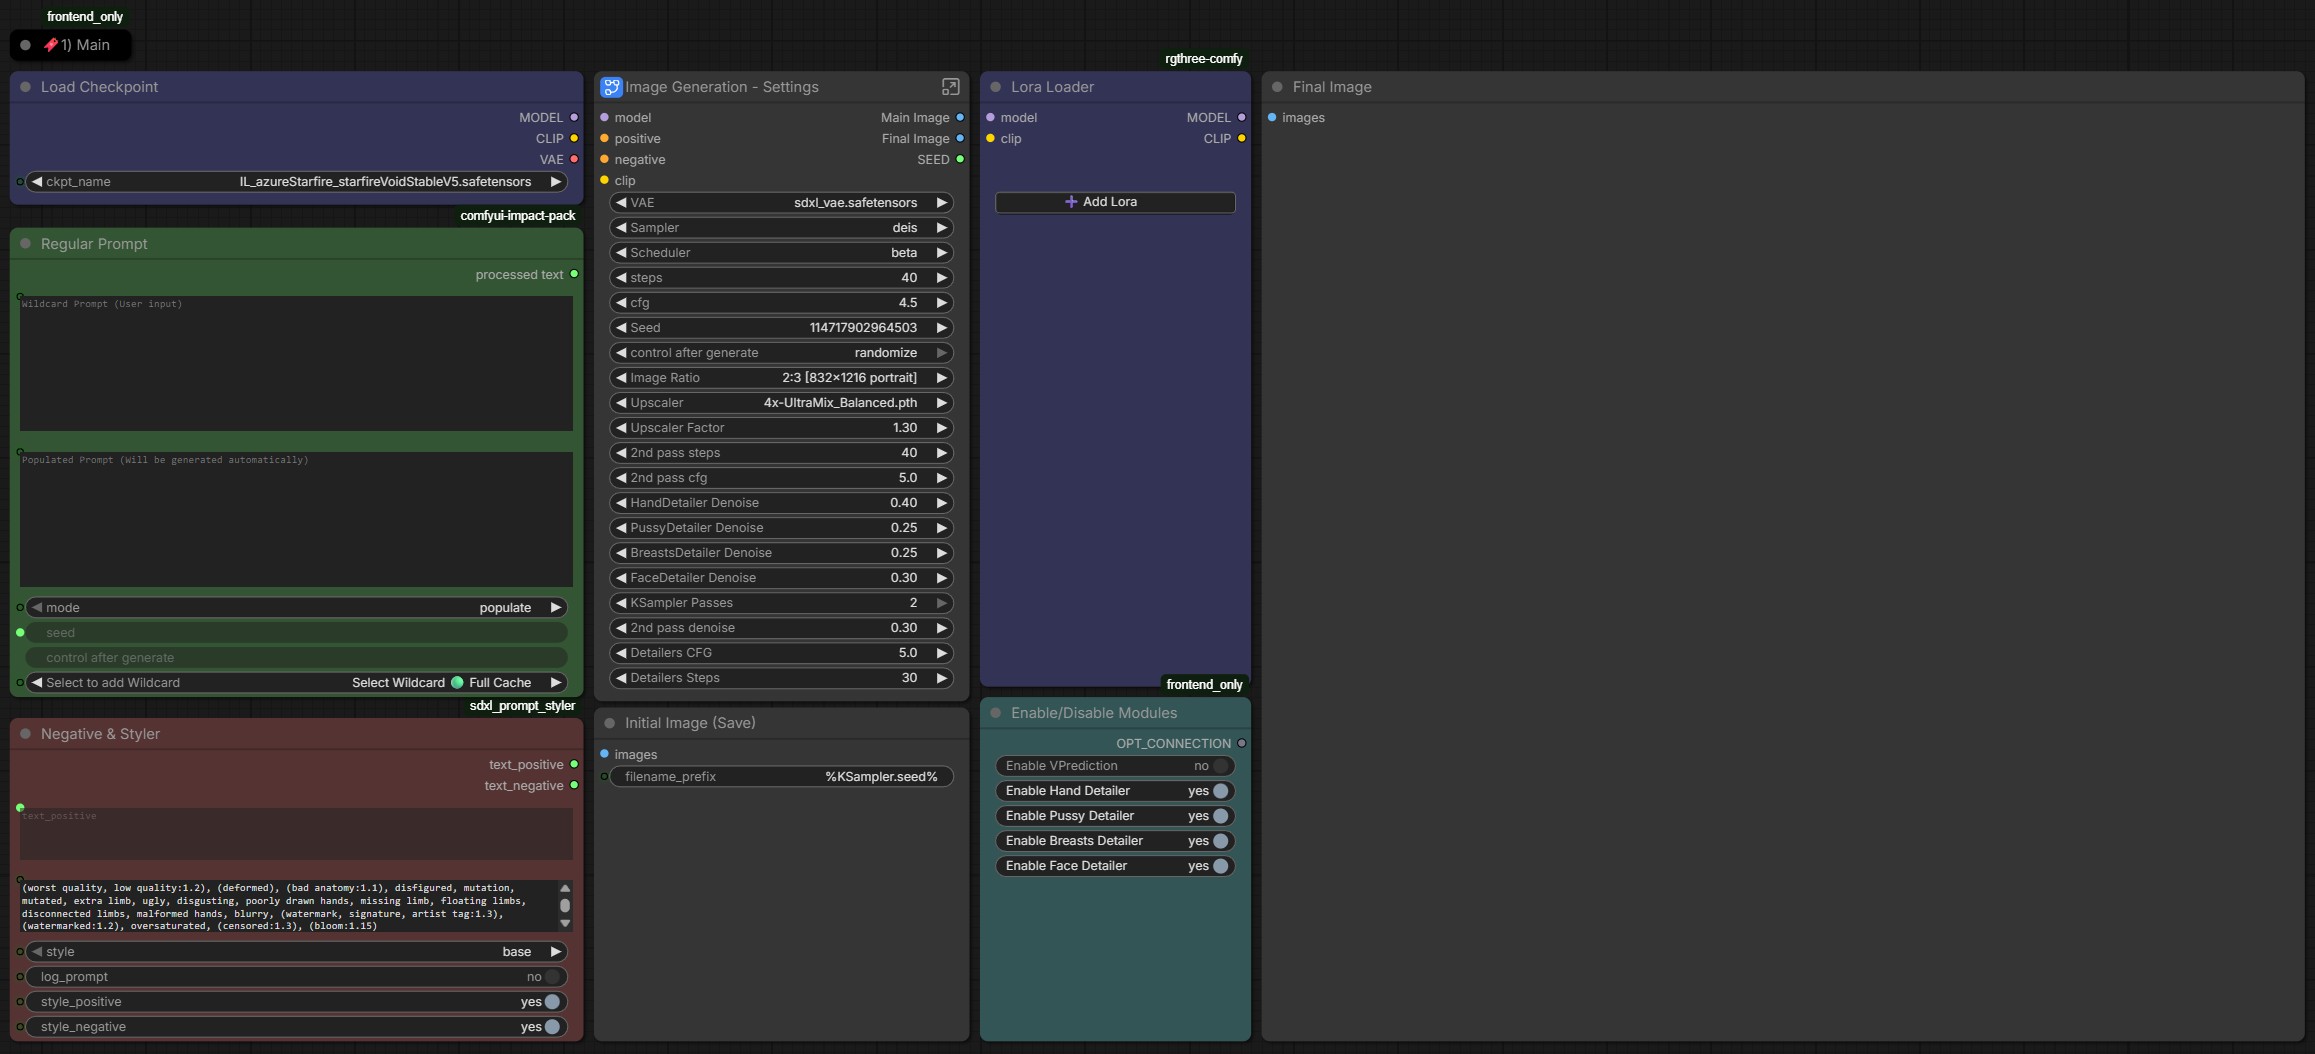Click the Populated Prompt text area
This screenshot has width=2315, height=1054.
coord(296,519)
